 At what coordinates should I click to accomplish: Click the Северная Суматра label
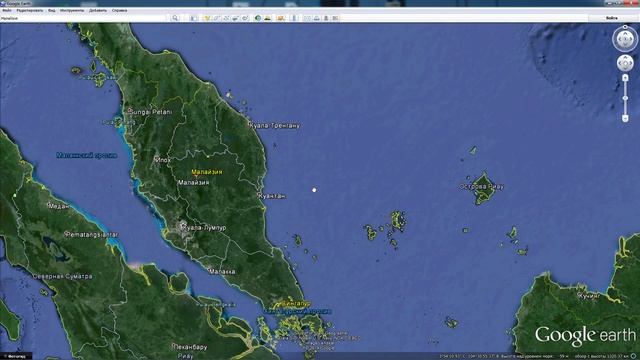pyautogui.click(x=62, y=276)
